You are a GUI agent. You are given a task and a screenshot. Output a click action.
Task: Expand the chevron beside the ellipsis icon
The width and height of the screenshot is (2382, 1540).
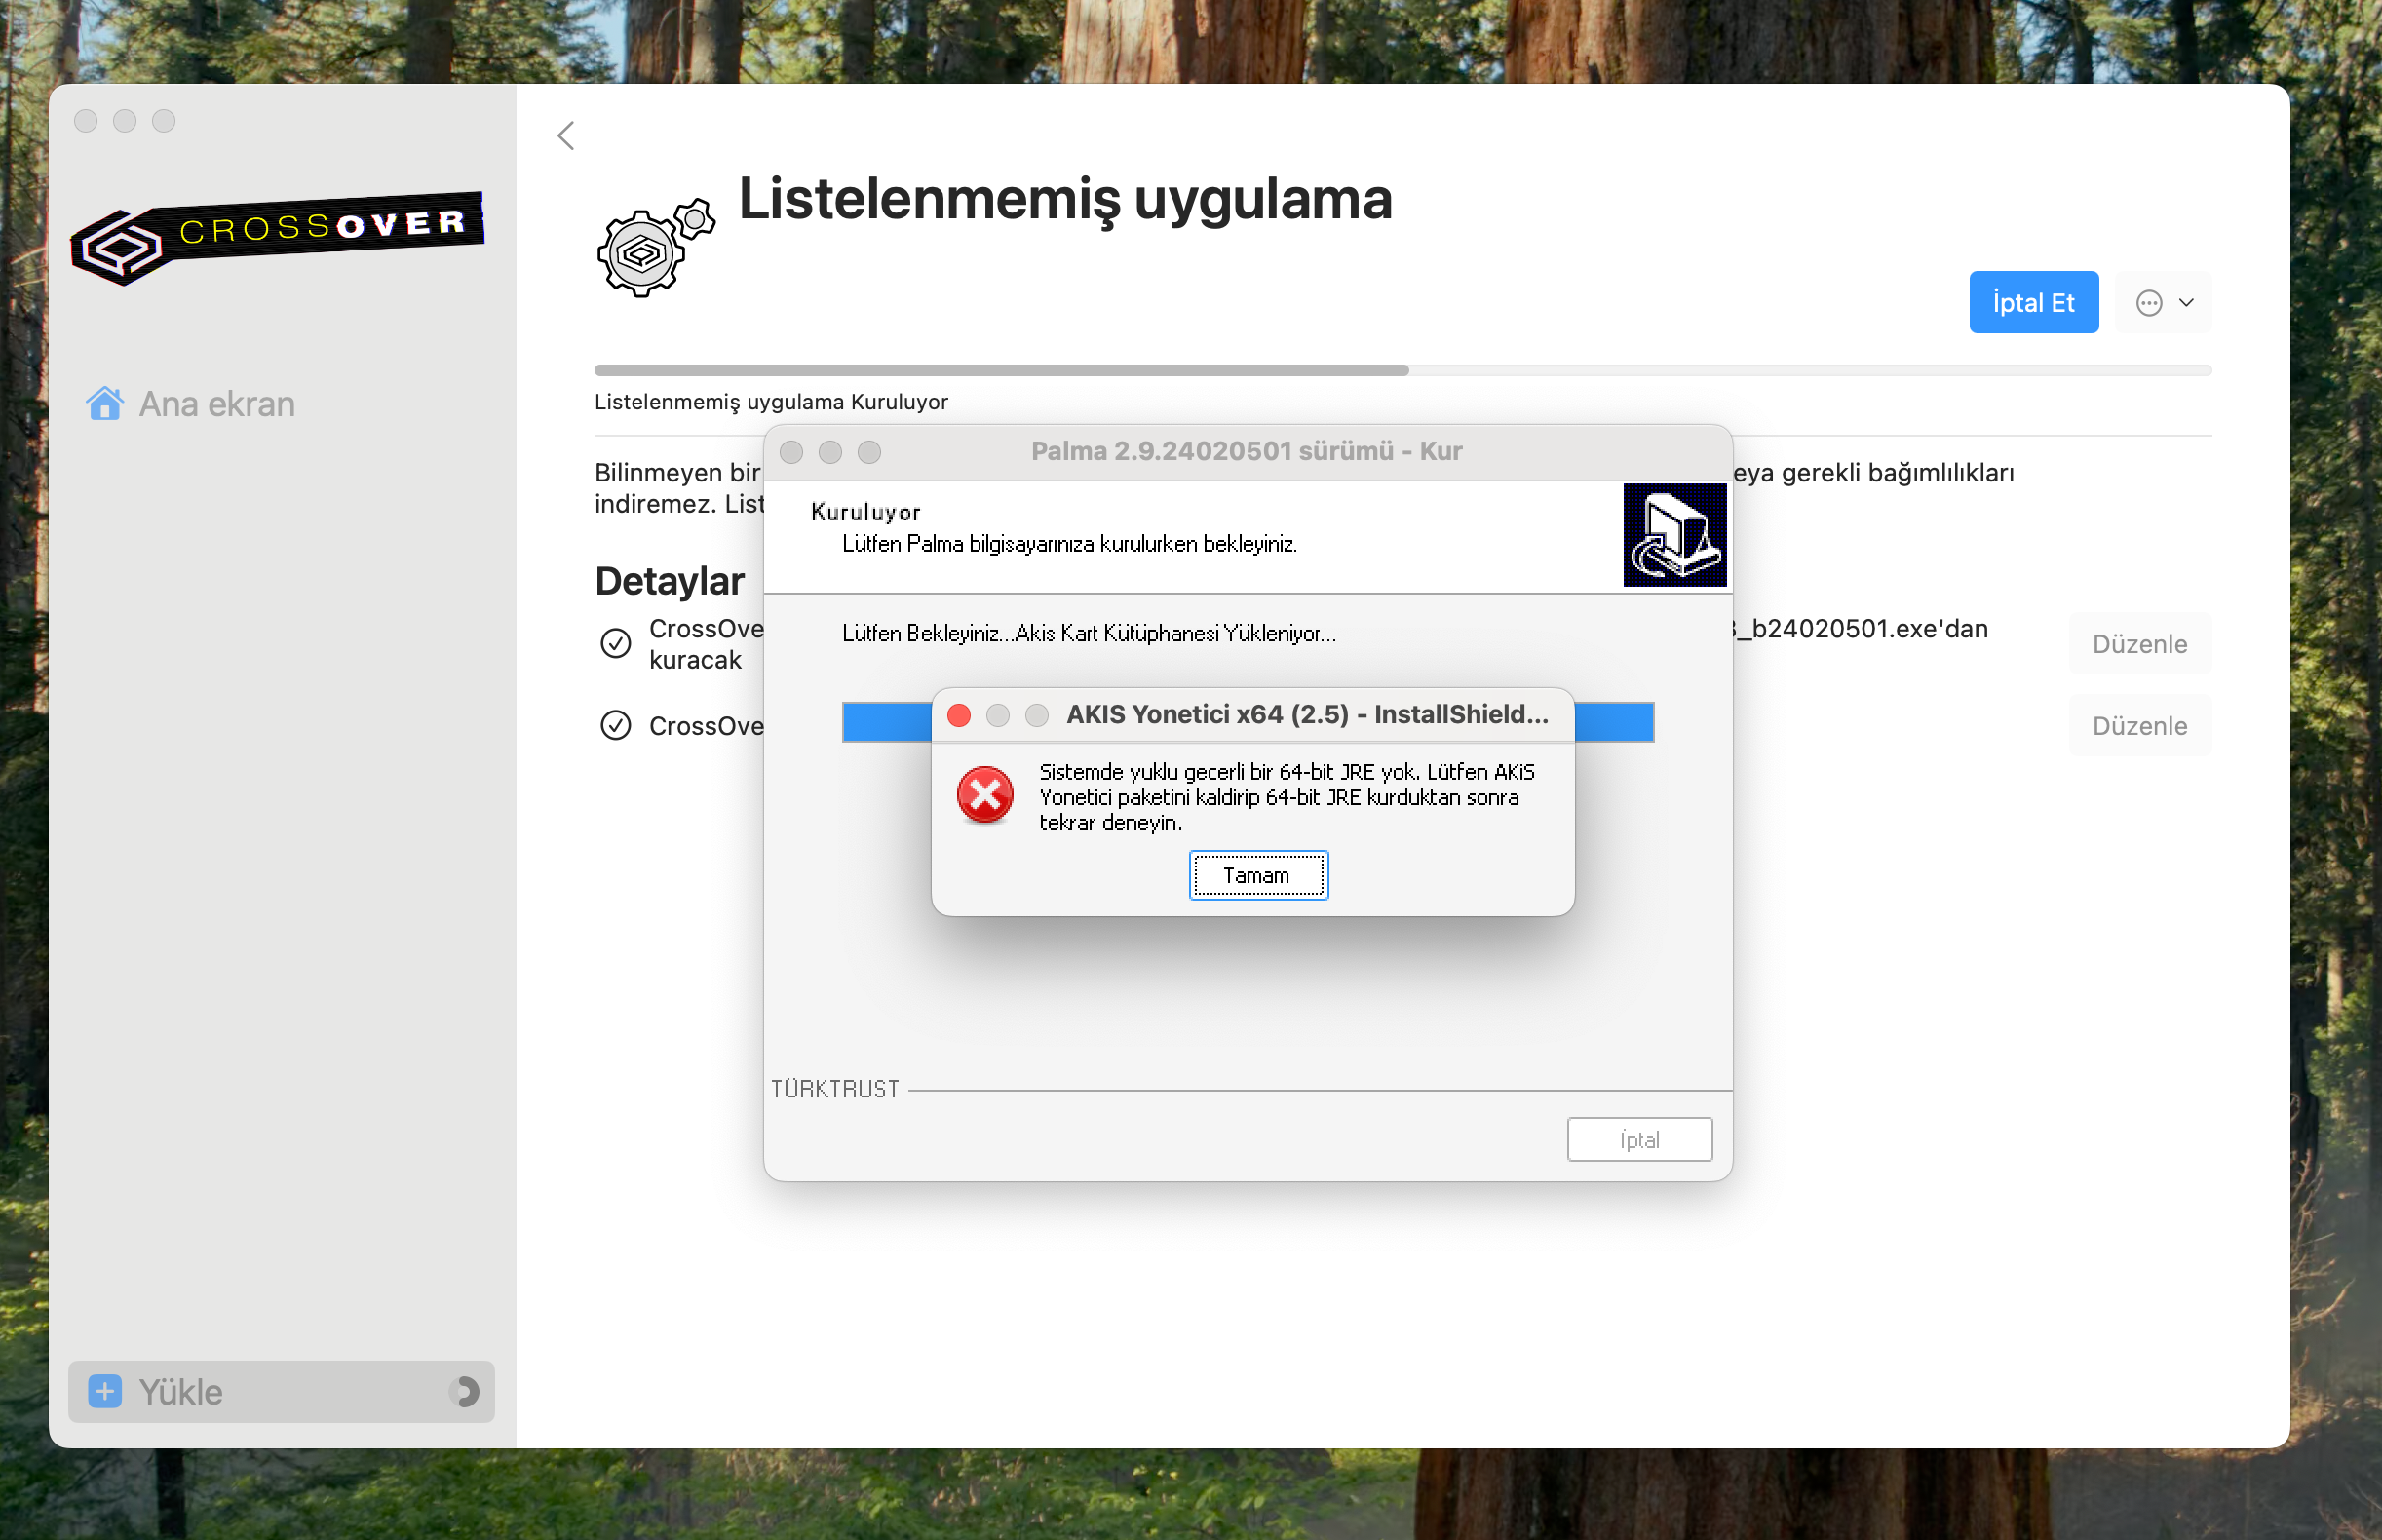2187,303
